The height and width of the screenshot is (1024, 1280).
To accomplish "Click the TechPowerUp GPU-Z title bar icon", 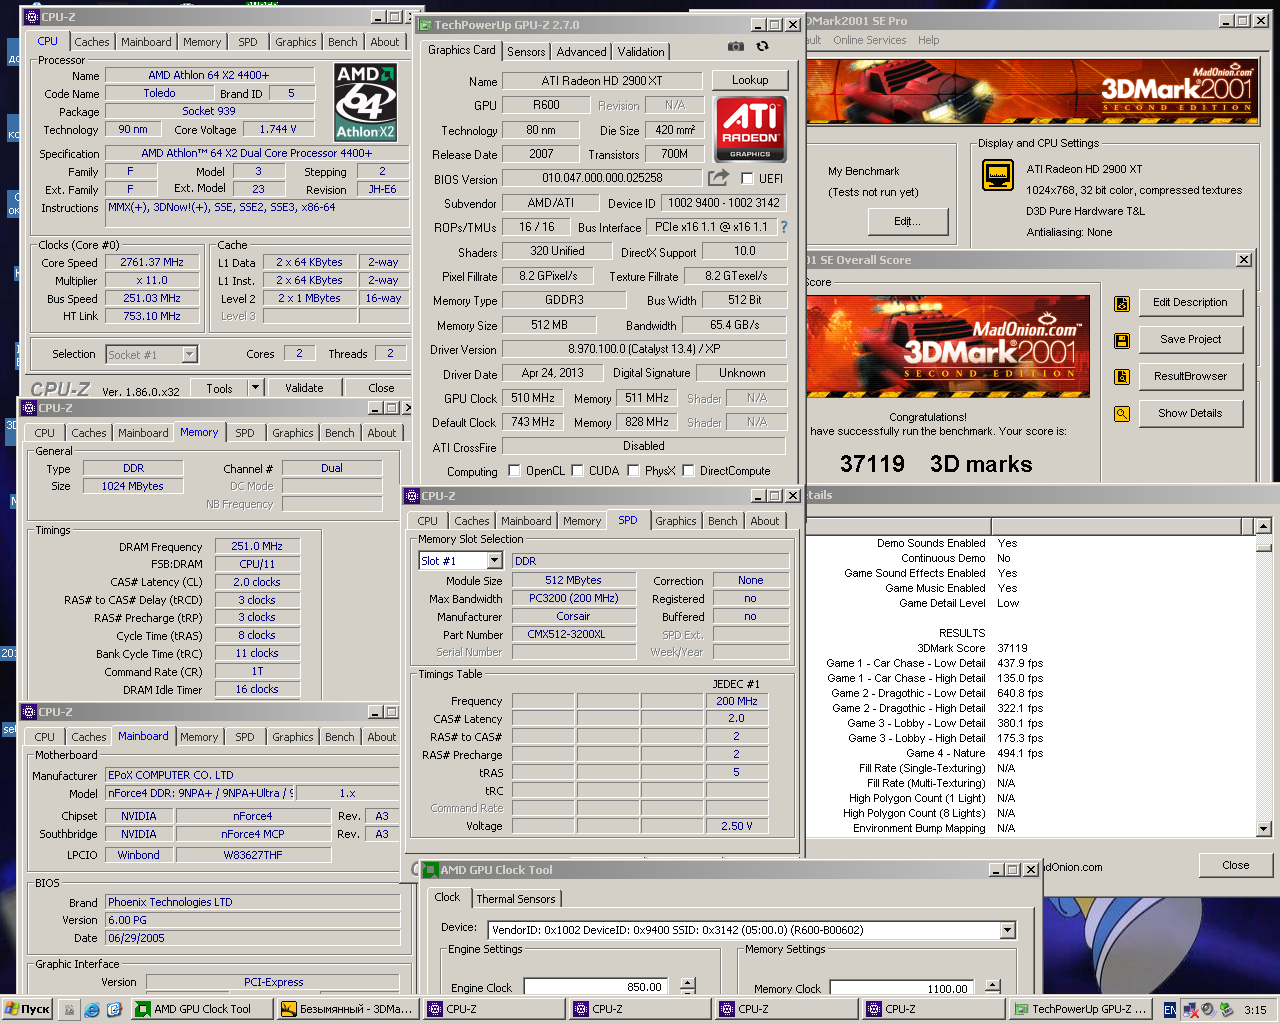I will [424, 25].
